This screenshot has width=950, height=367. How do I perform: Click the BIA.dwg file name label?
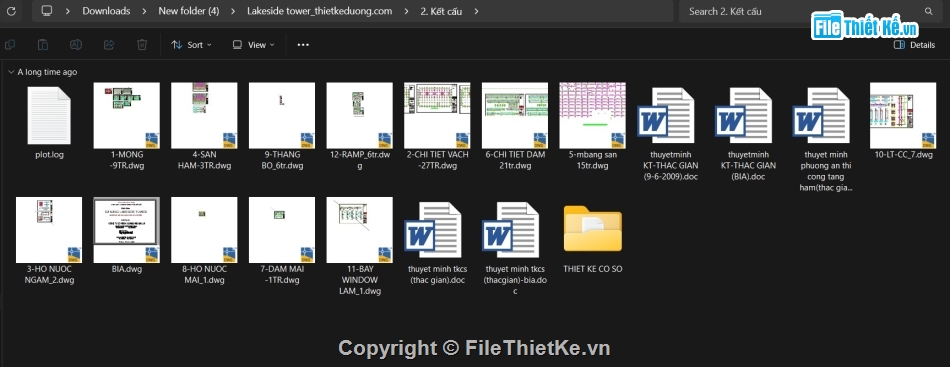(127, 269)
